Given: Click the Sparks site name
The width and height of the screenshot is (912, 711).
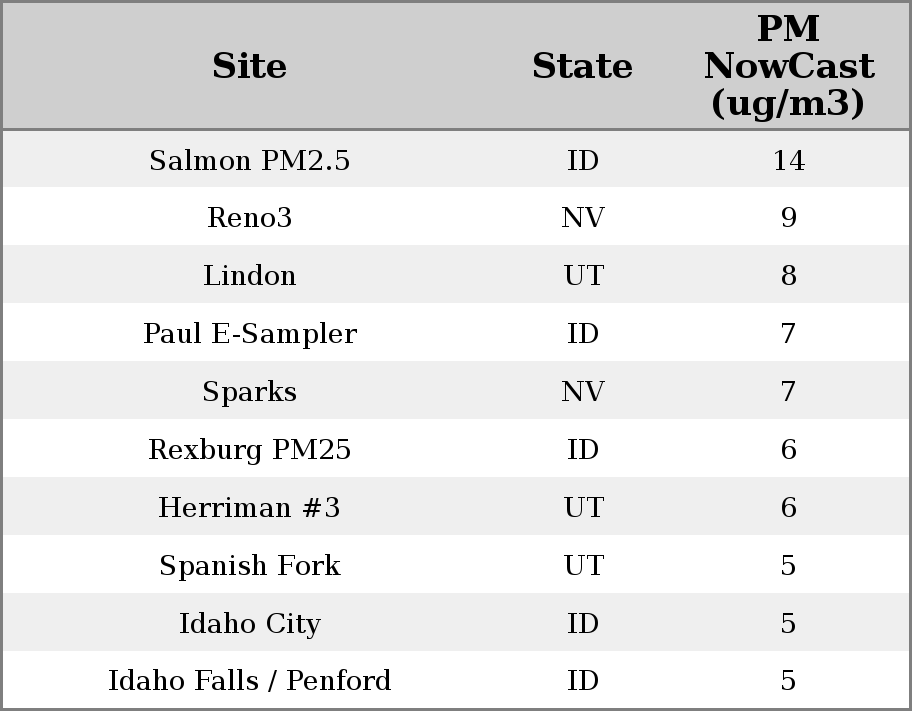Looking at the screenshot, I should point(250,392).
